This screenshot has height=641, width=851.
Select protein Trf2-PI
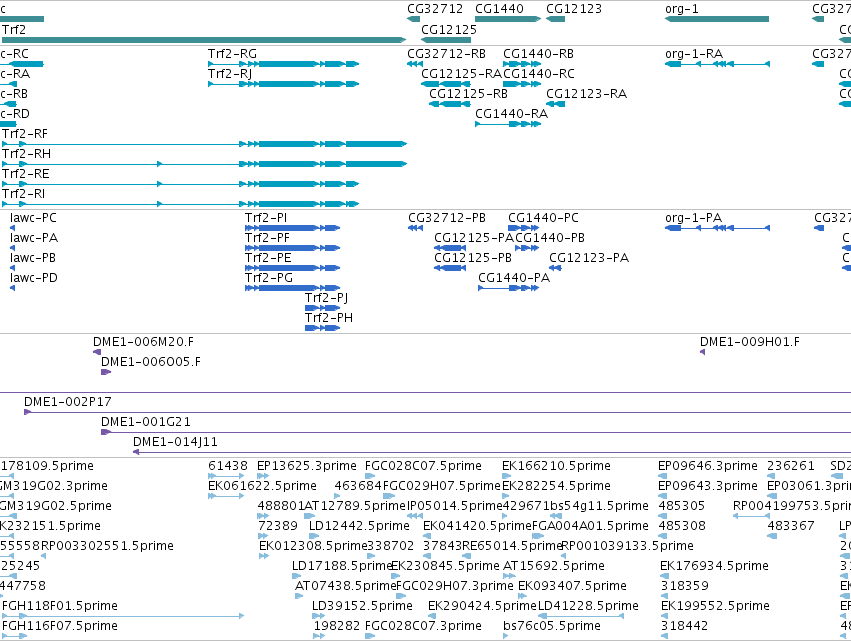(x=293, y=228)
